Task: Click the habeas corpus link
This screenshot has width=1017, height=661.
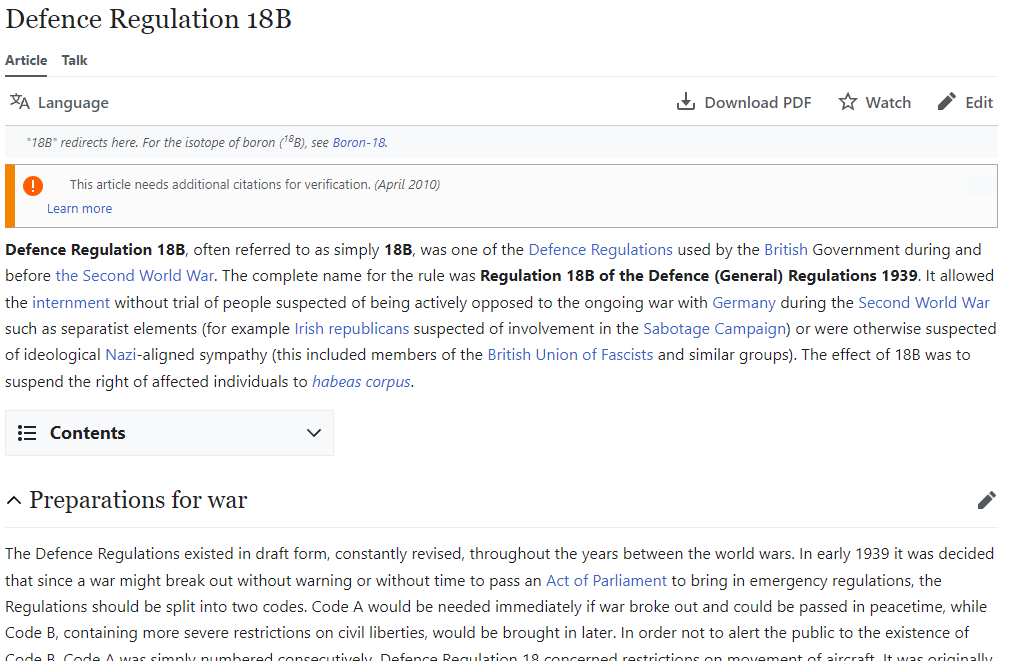Action: 360,381
